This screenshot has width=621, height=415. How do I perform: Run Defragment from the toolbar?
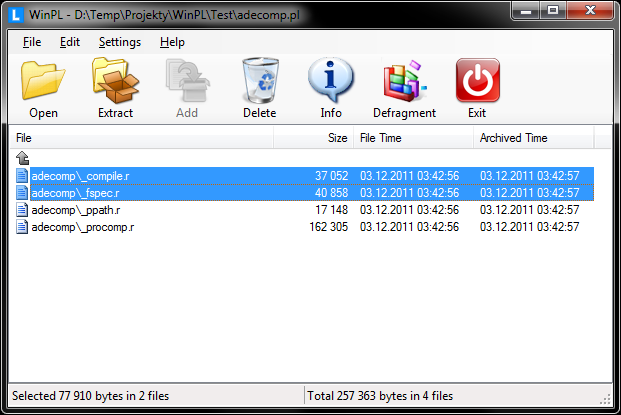[x=404, y=80]
